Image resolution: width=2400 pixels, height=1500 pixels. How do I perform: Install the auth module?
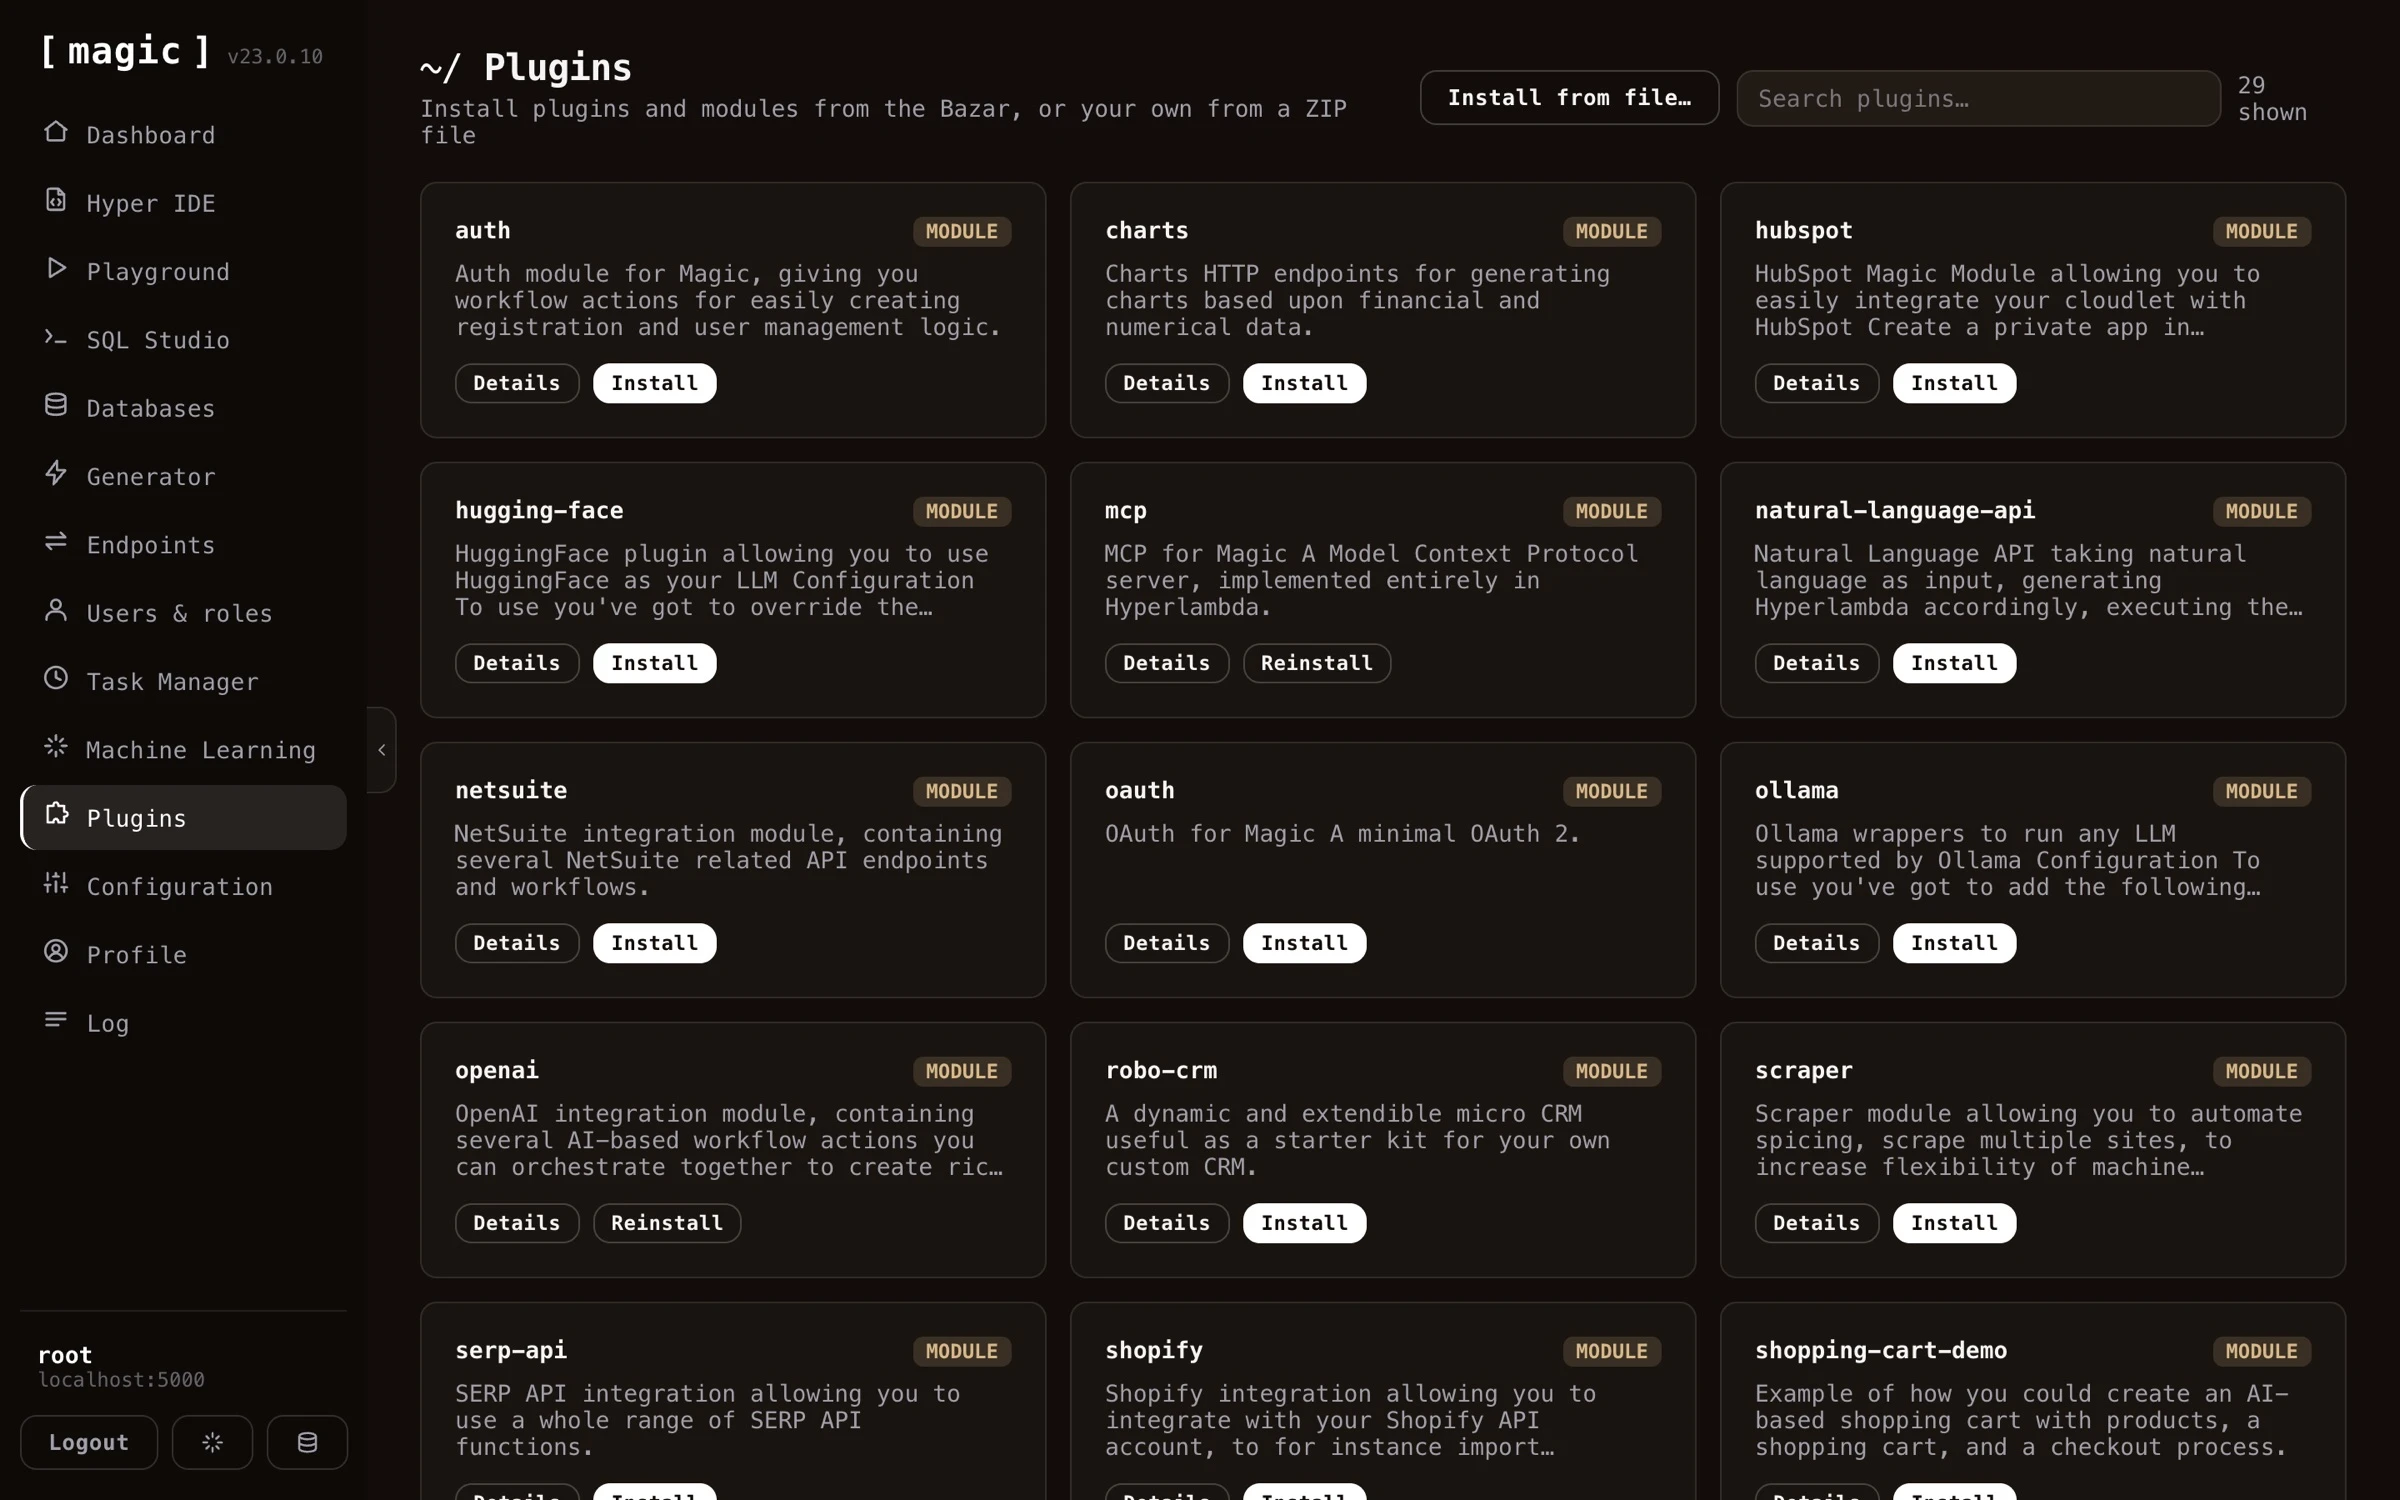(654, 383)
